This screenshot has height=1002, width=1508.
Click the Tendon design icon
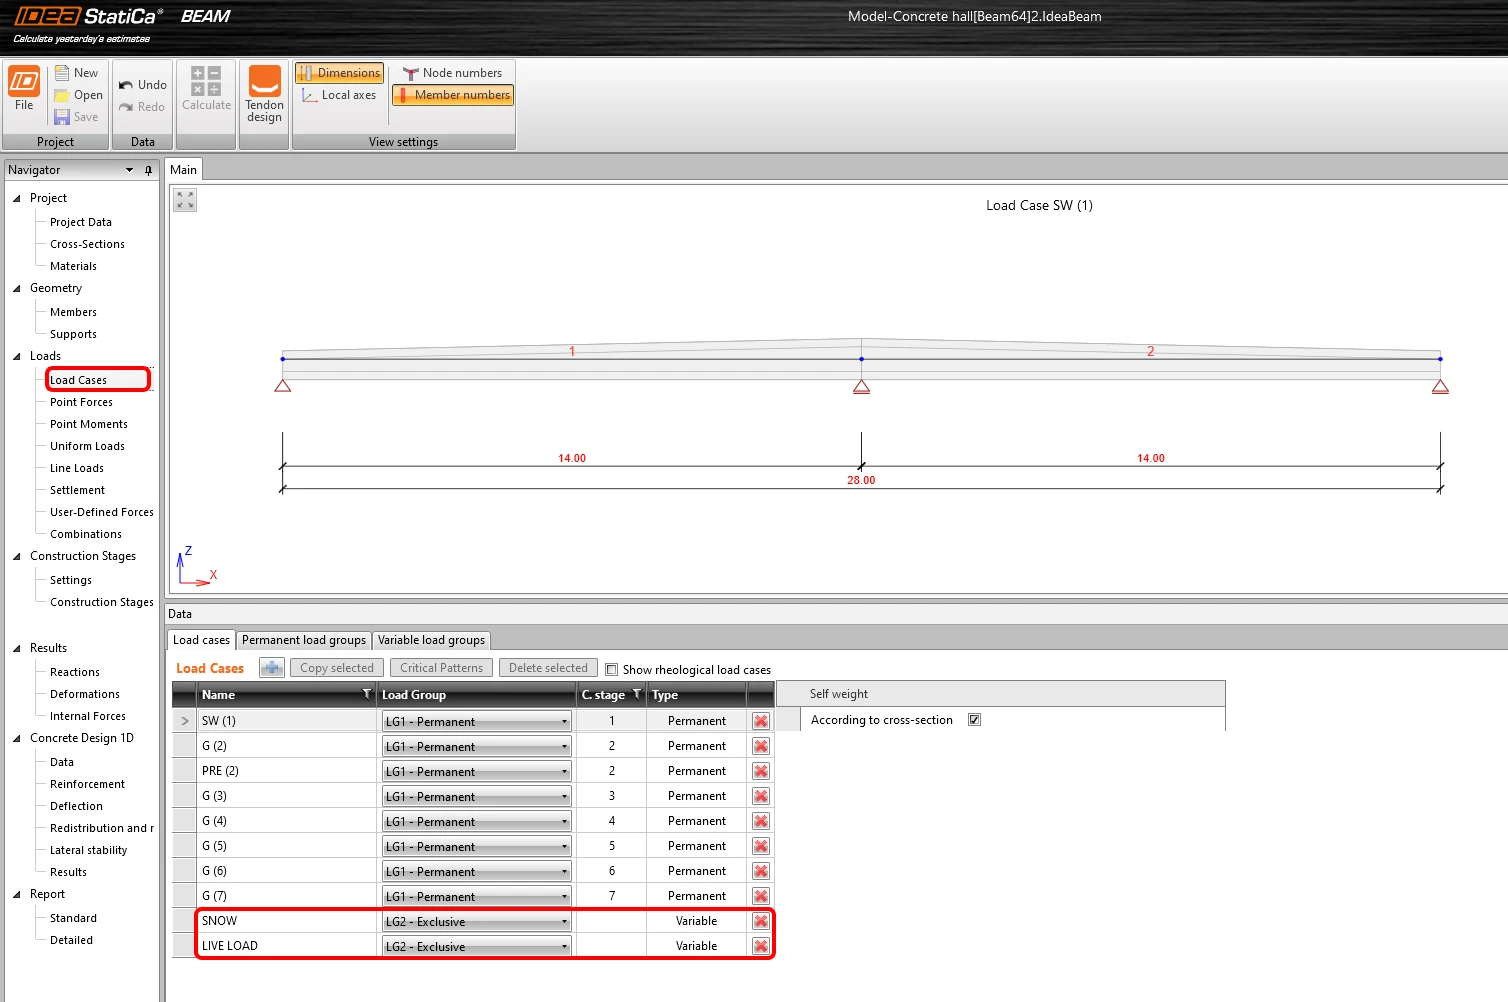point(264,81)
